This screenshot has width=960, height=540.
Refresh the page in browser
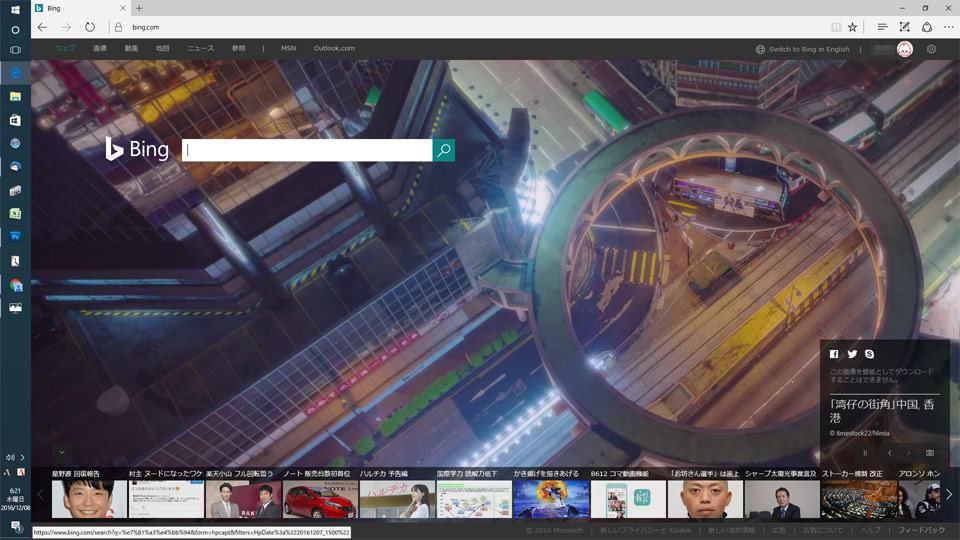[90, 27]
